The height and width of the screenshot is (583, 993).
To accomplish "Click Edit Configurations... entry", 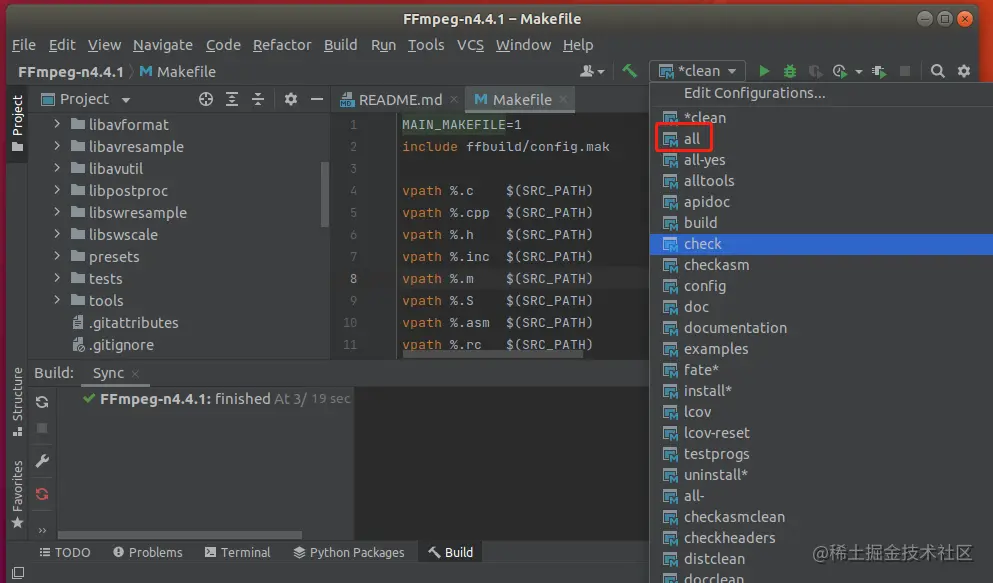I will point(754,93).
